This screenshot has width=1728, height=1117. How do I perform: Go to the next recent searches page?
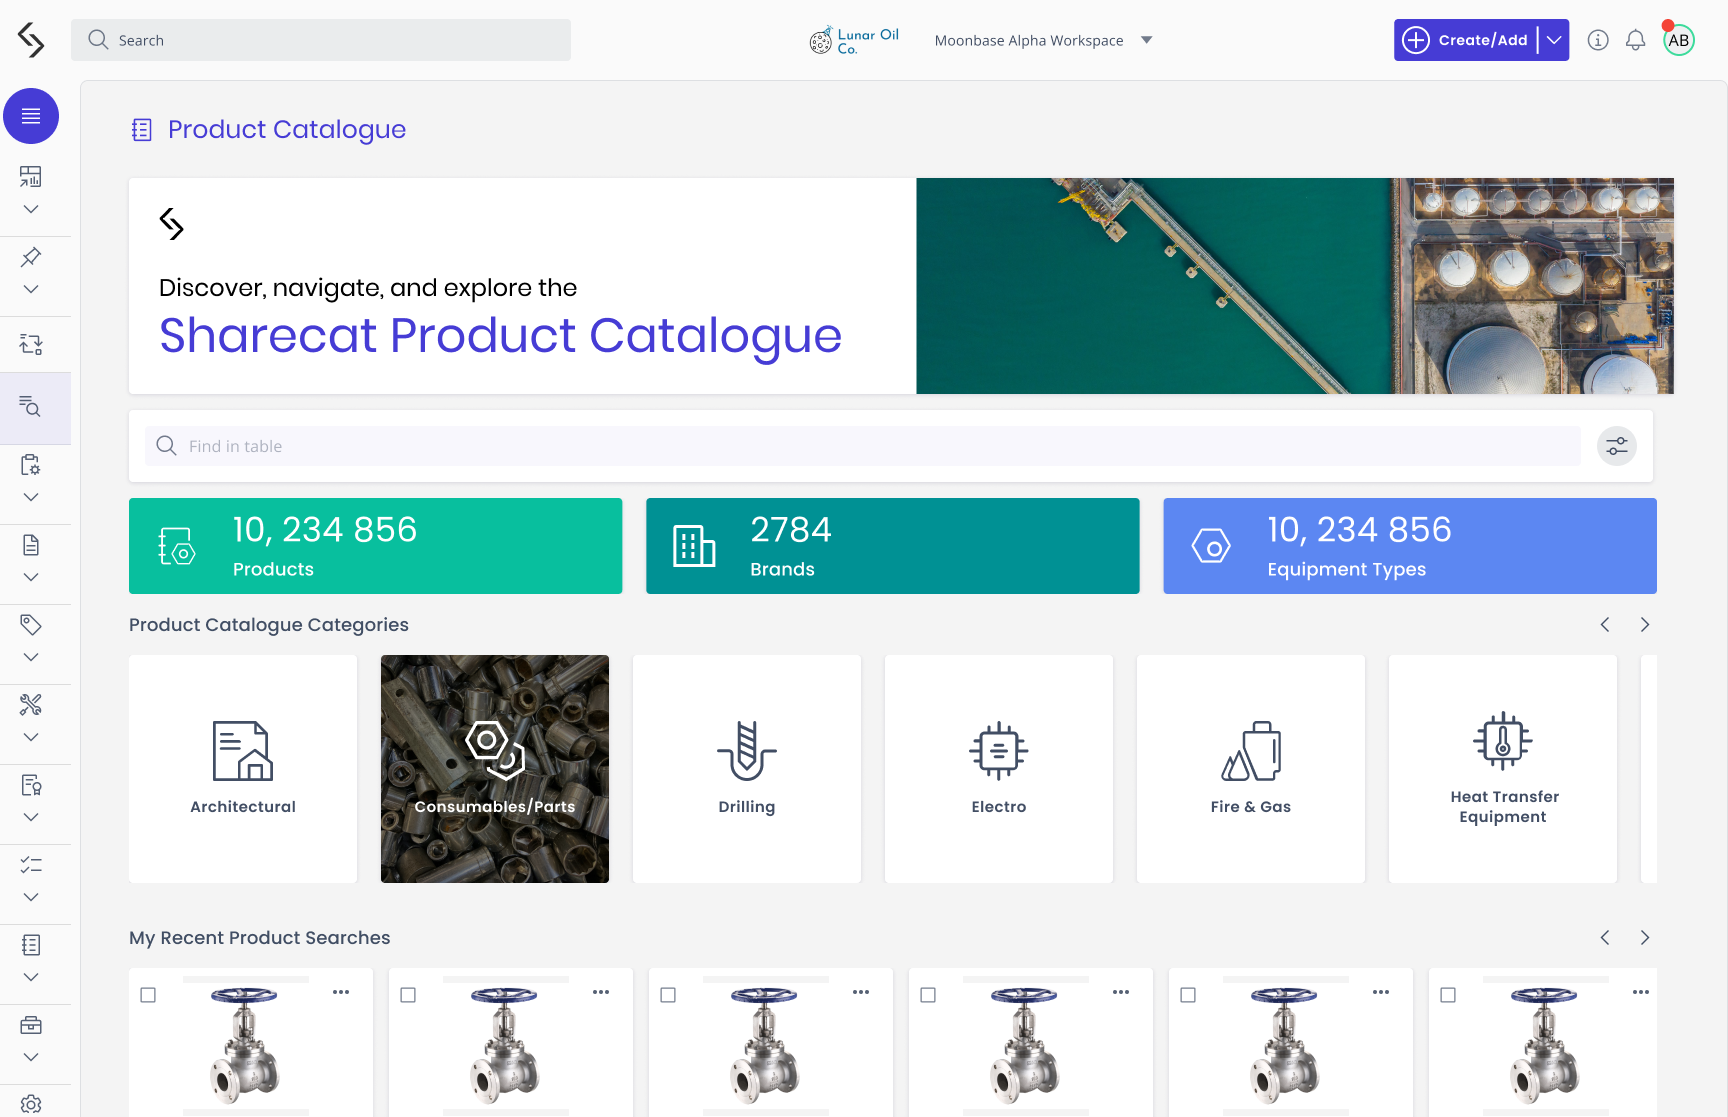tap(1645, 938)
